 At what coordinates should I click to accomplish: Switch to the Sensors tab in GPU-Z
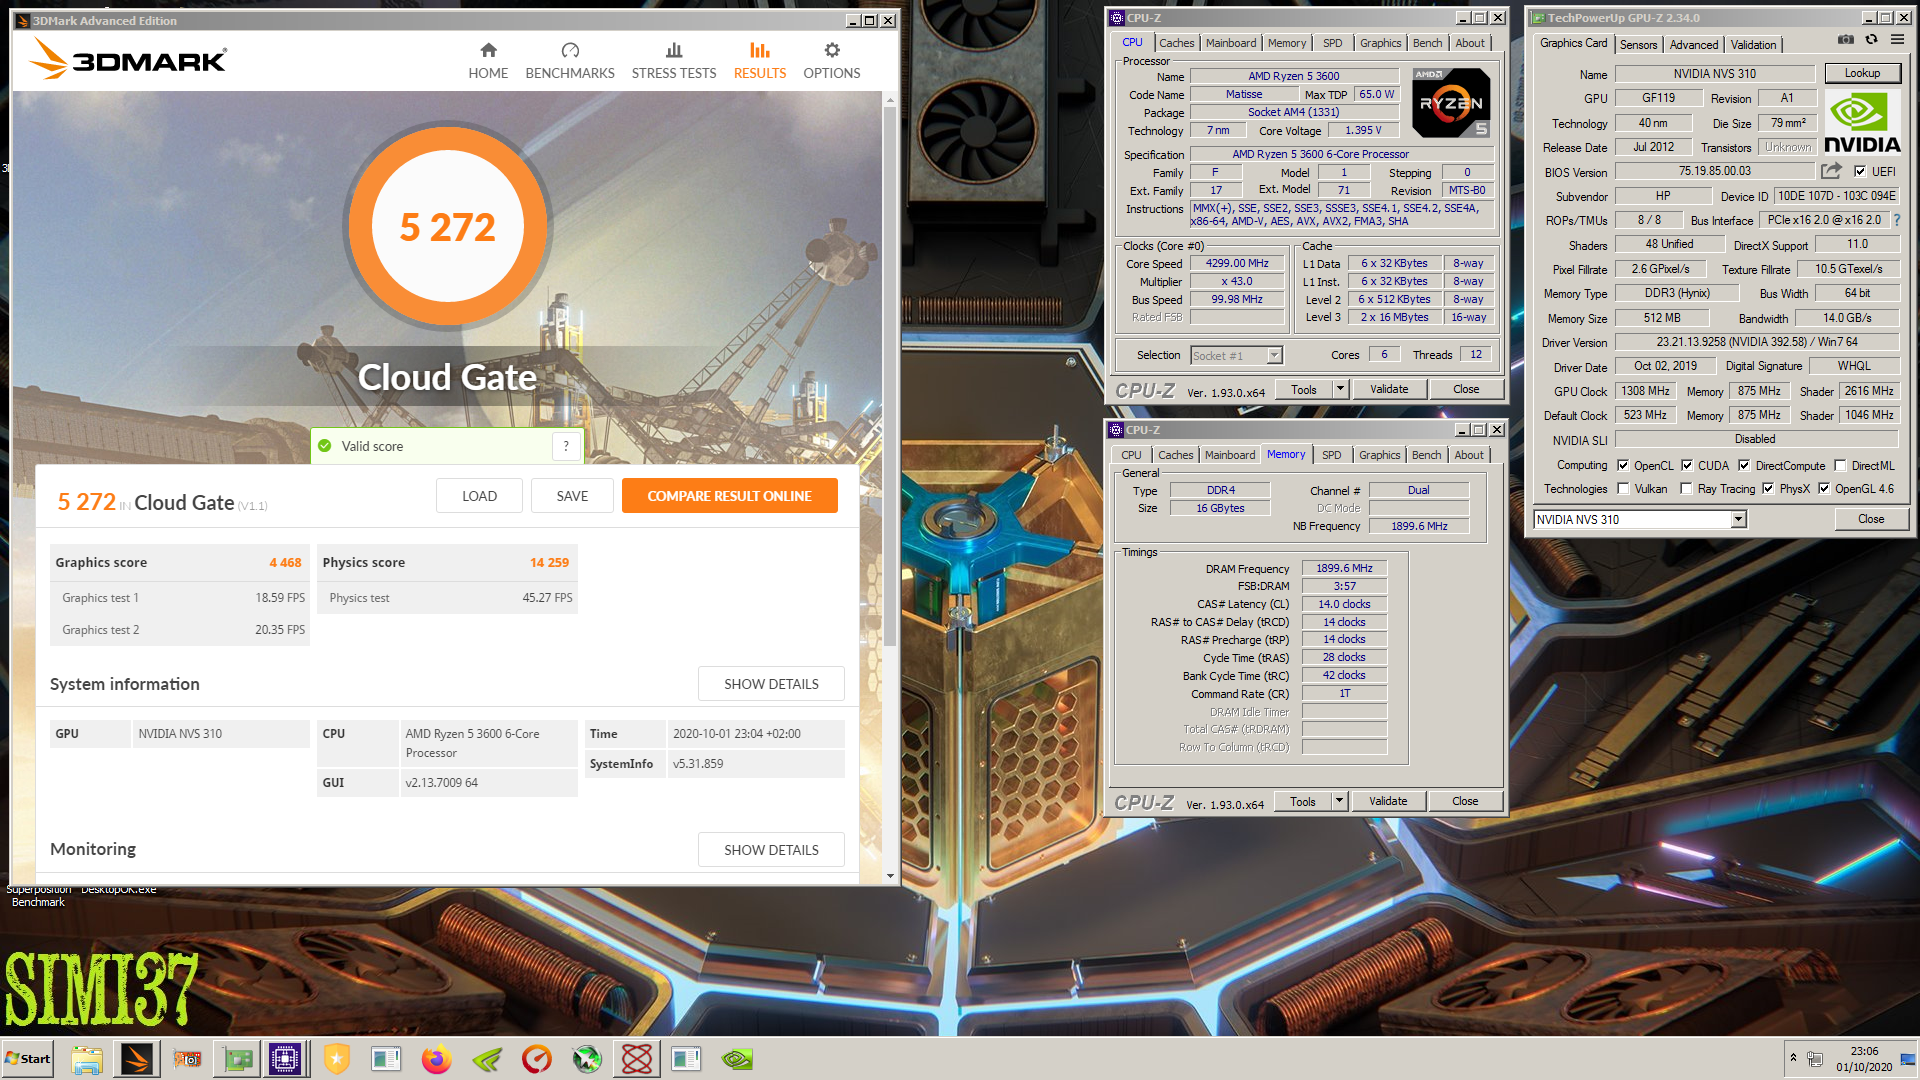tap(1638, 44)
